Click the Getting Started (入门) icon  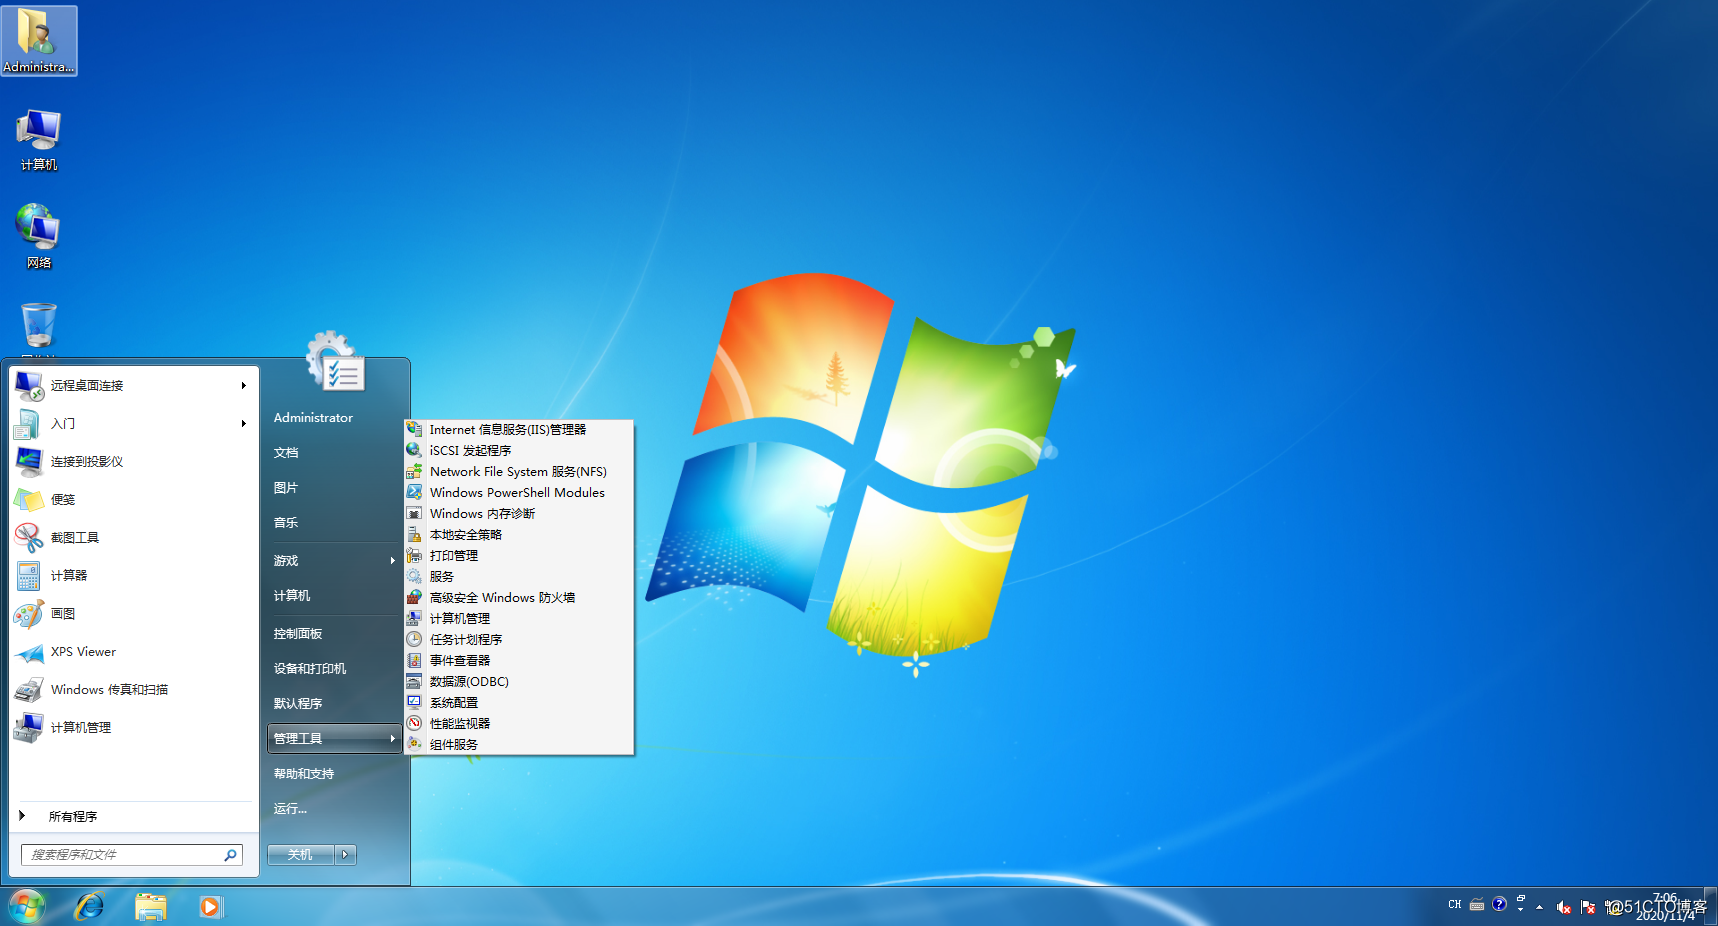[27, 423]
